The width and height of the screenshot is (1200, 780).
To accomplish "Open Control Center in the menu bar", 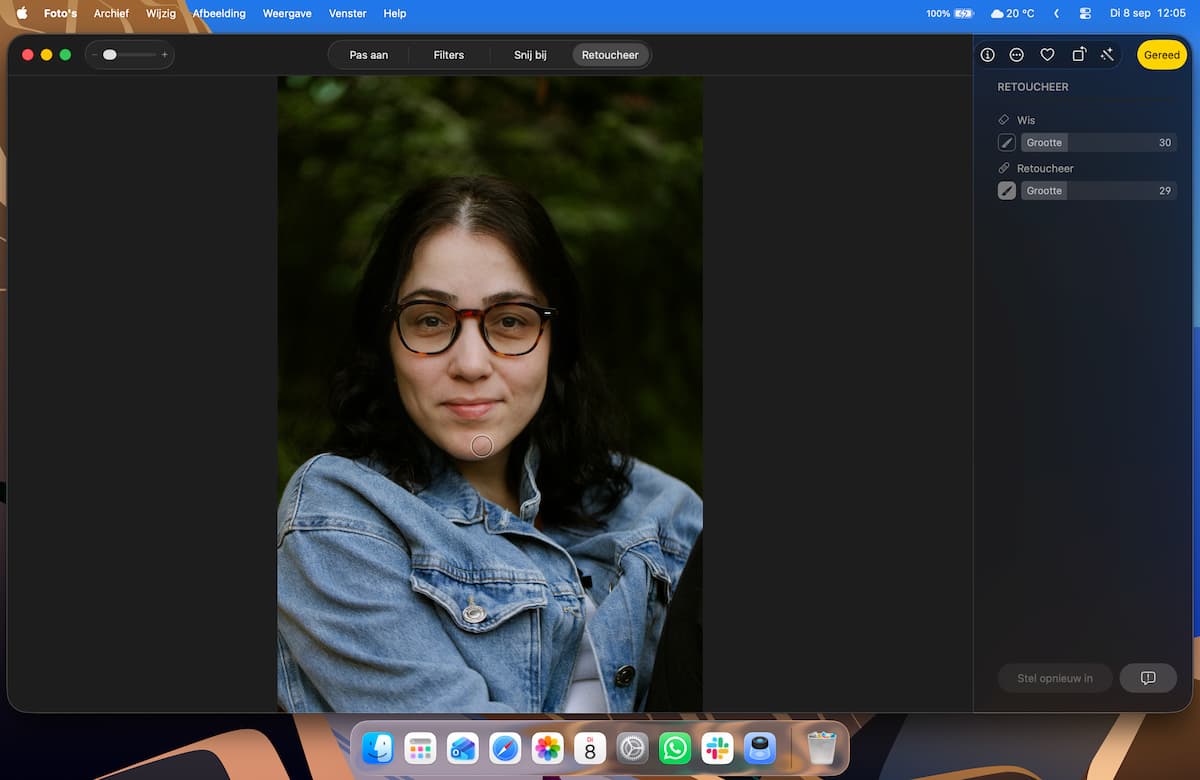I will click(1085, 13).
